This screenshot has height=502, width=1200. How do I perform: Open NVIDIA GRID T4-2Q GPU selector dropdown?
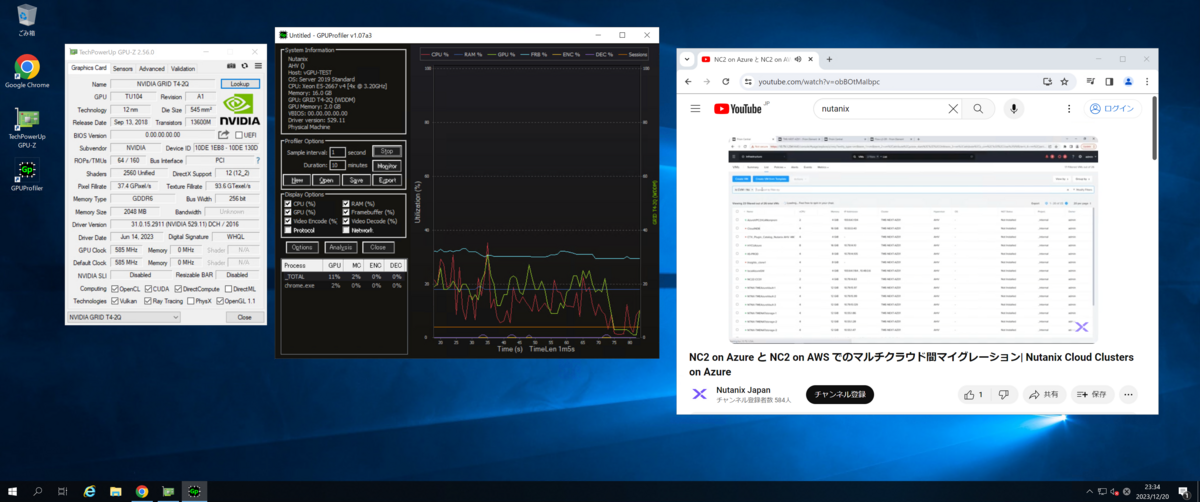click(x=122, y=316)
